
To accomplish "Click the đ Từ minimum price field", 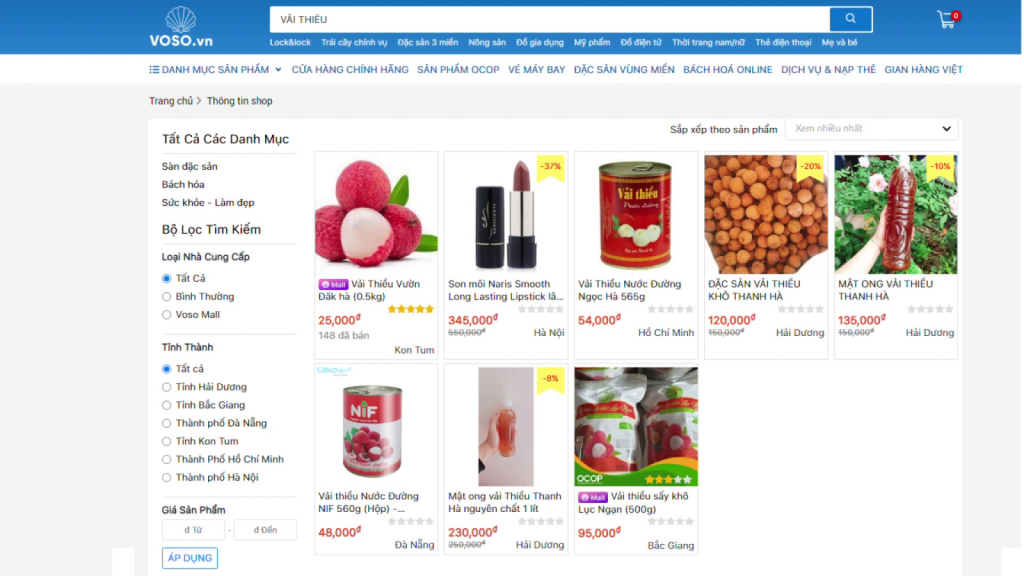I will coord(193,530).
